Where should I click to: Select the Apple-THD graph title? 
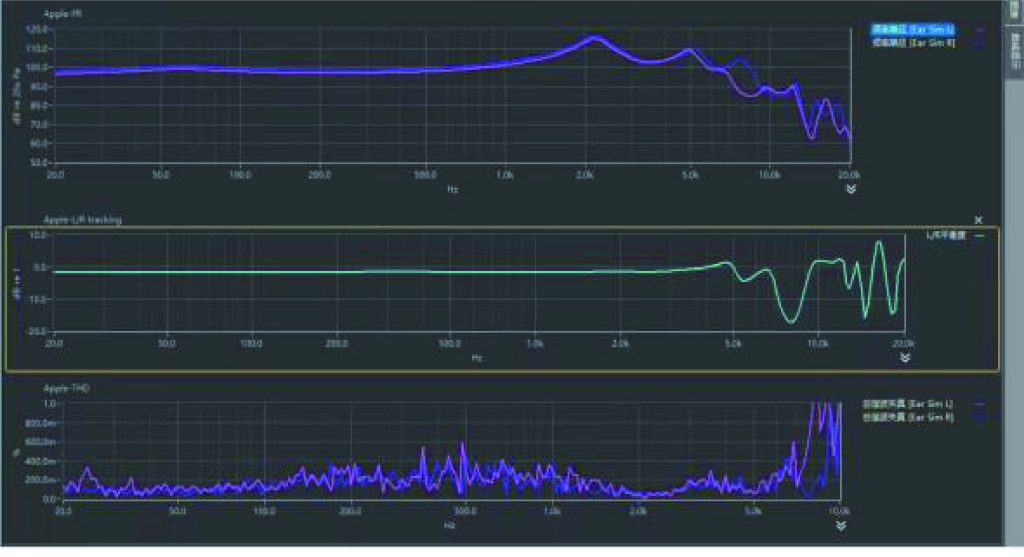[x=66, y=389]
